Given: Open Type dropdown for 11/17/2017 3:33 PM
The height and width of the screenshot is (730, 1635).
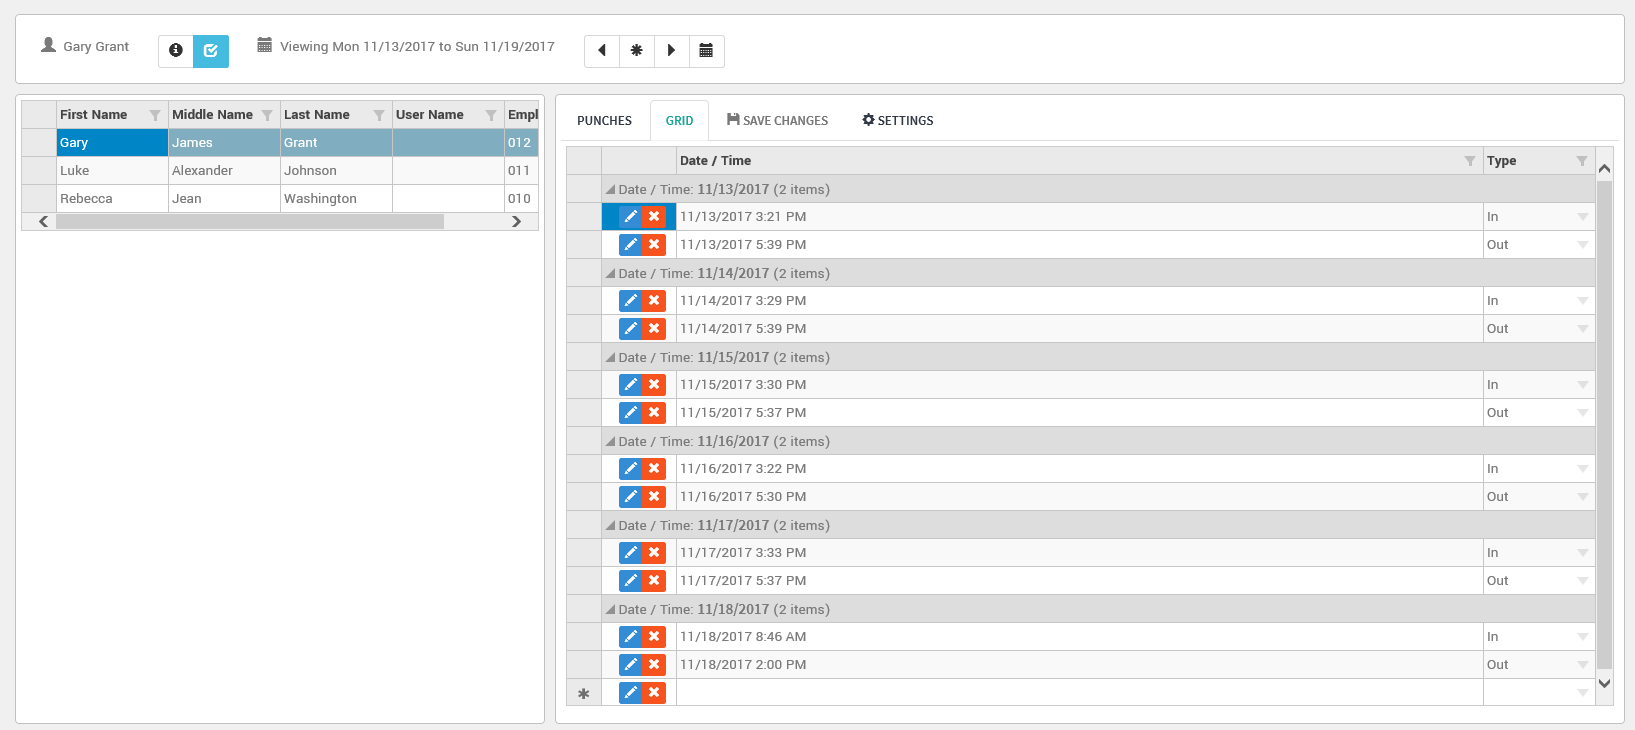Looking at the screenshot, I should (x=1582, y=553).
